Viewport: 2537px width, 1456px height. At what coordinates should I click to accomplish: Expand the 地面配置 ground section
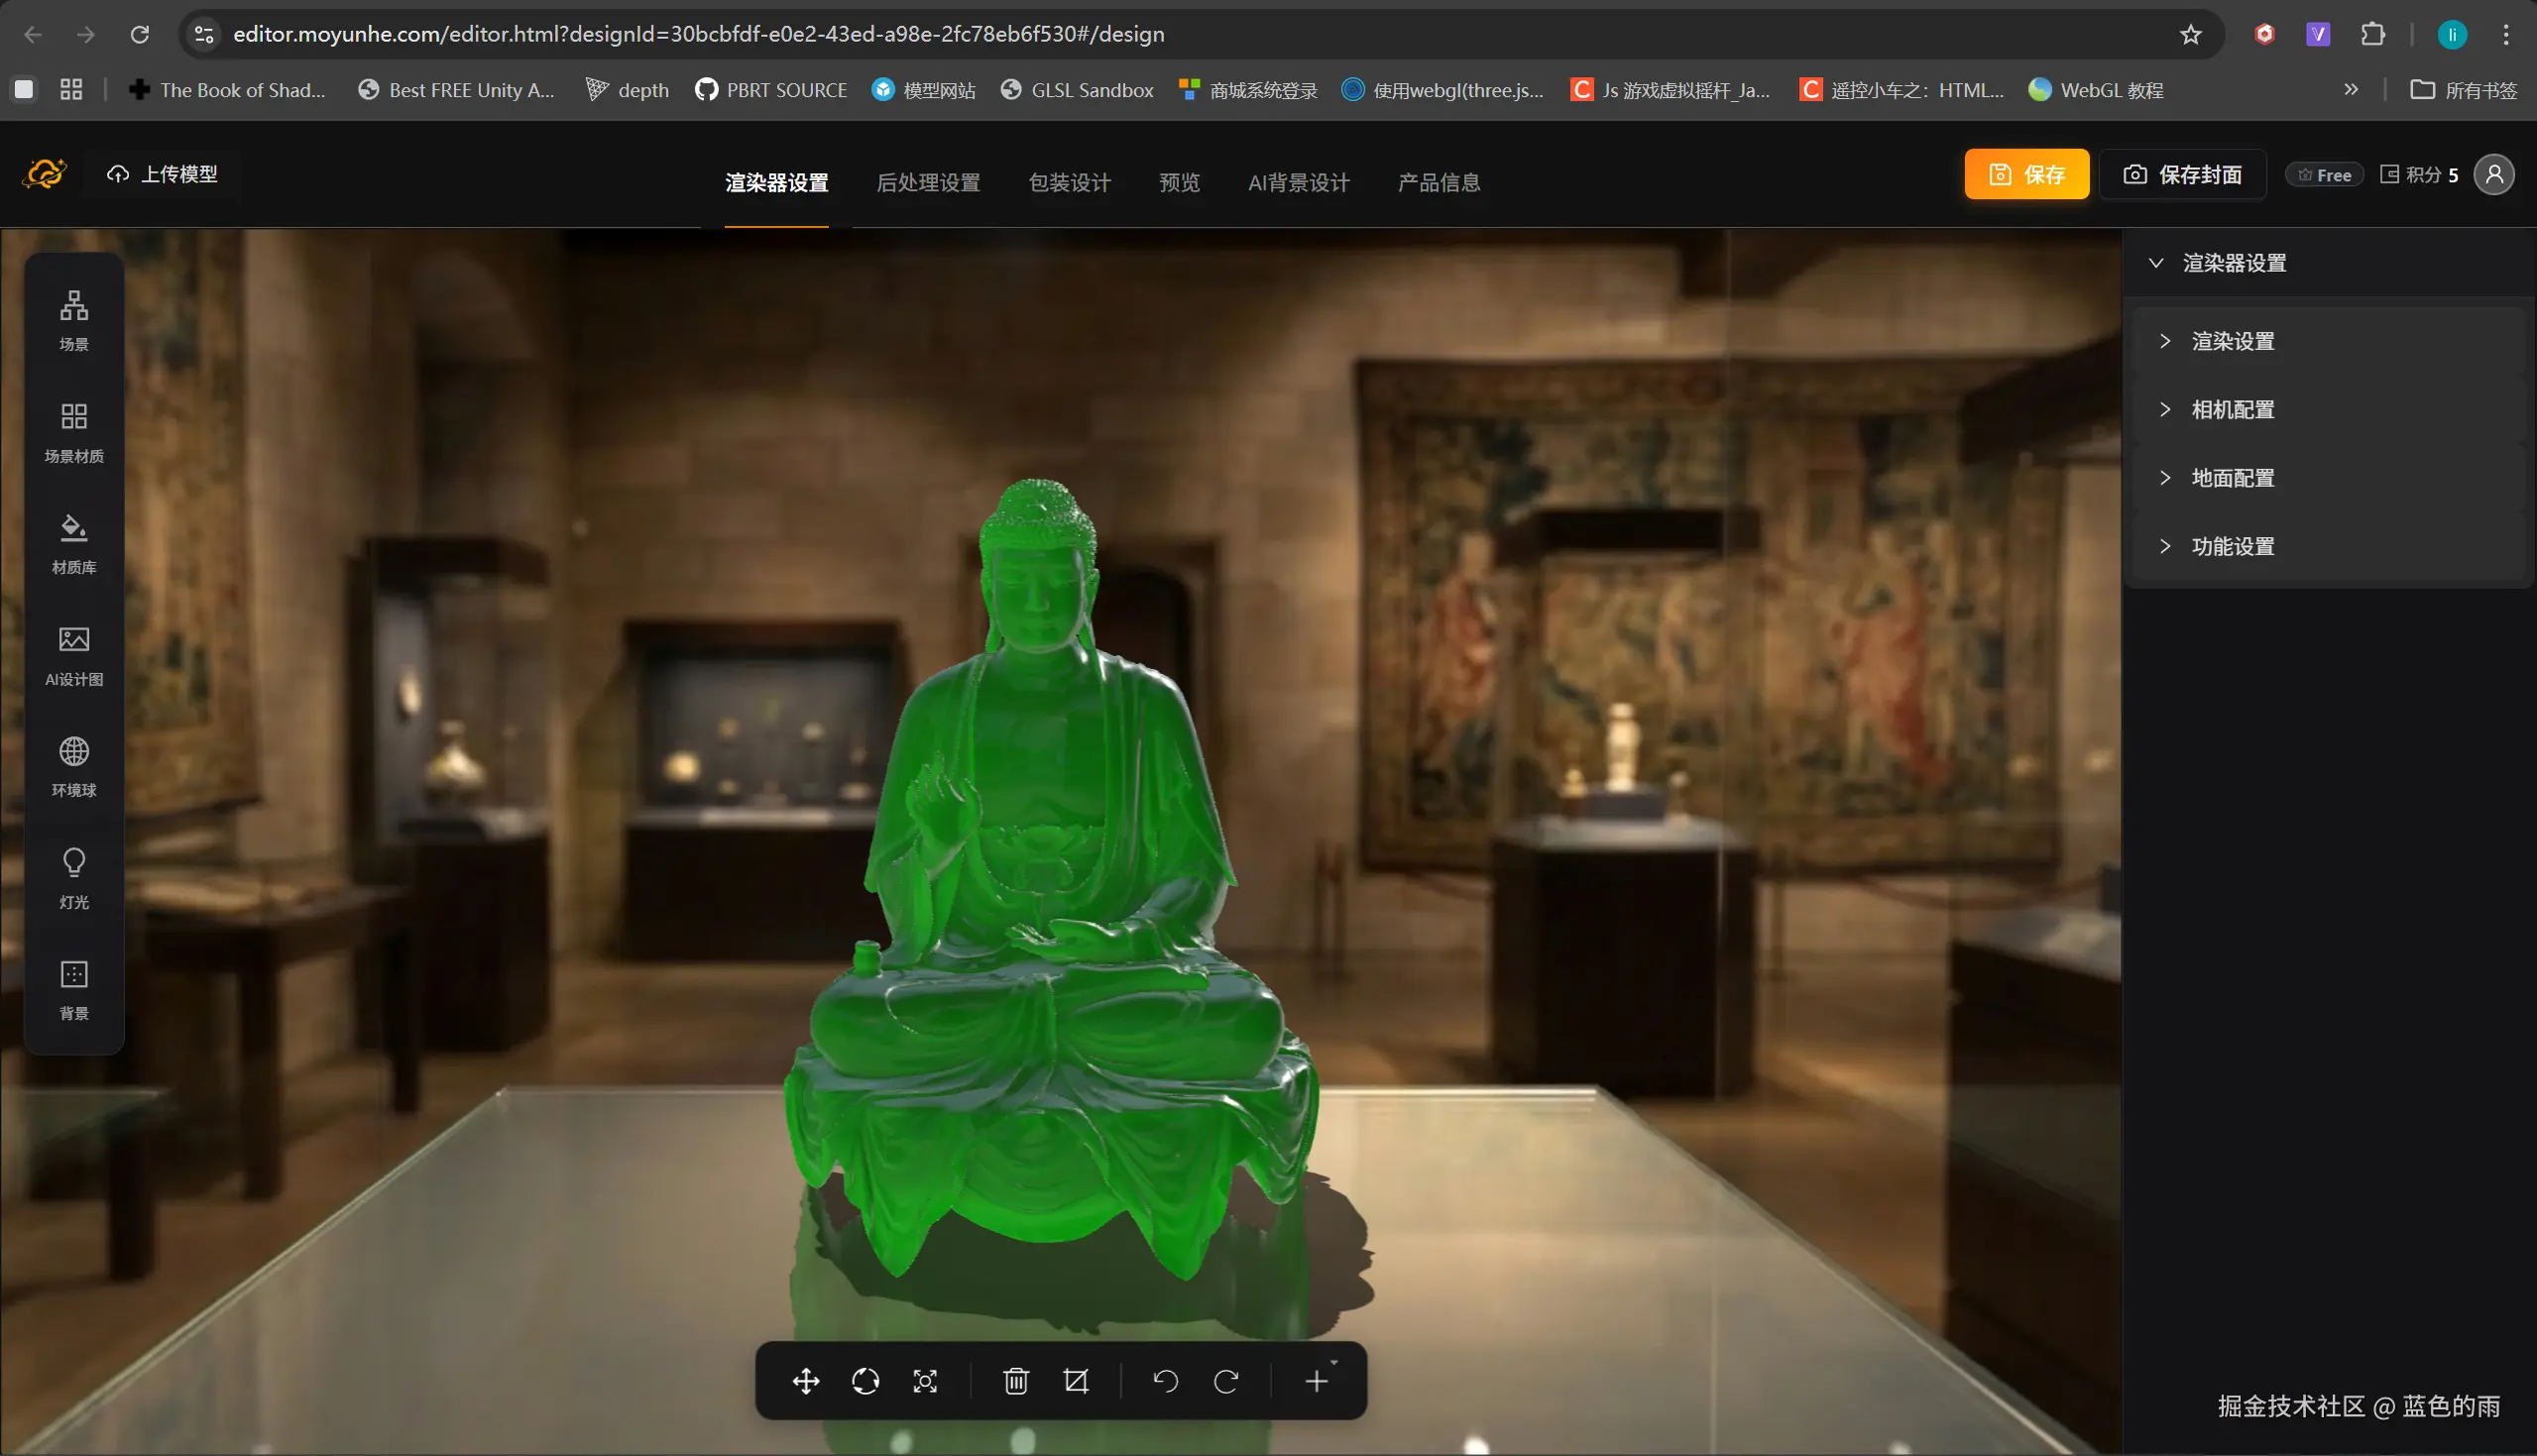tap(2232, 478)
